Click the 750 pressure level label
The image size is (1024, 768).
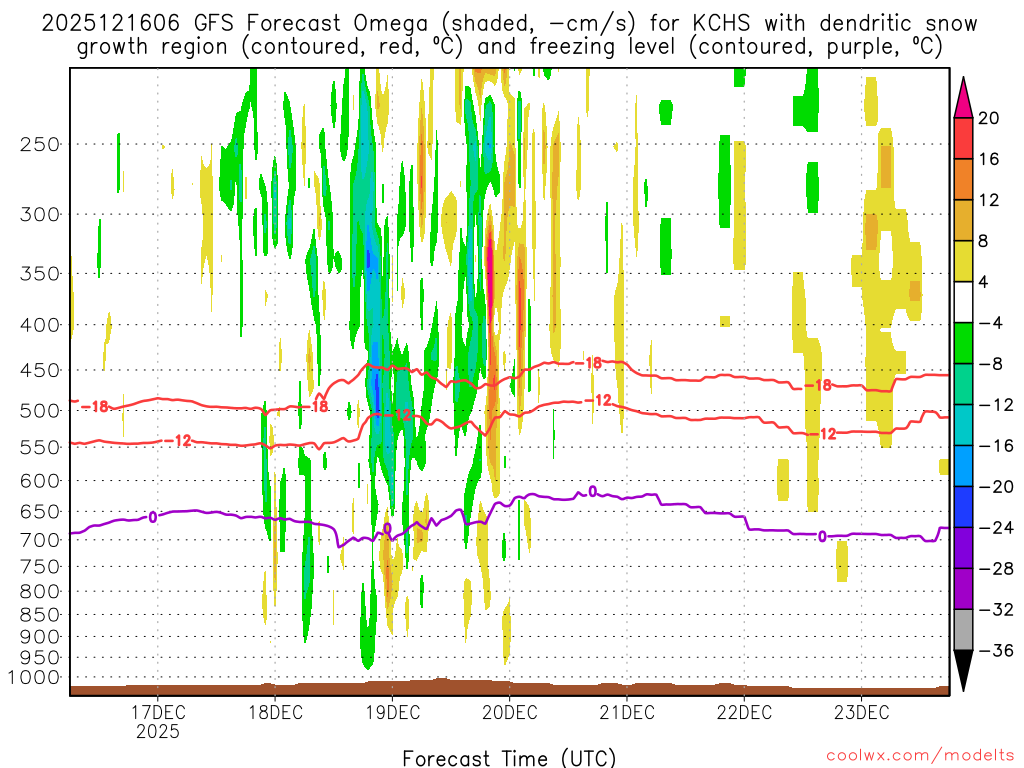[x=40, y=566]
